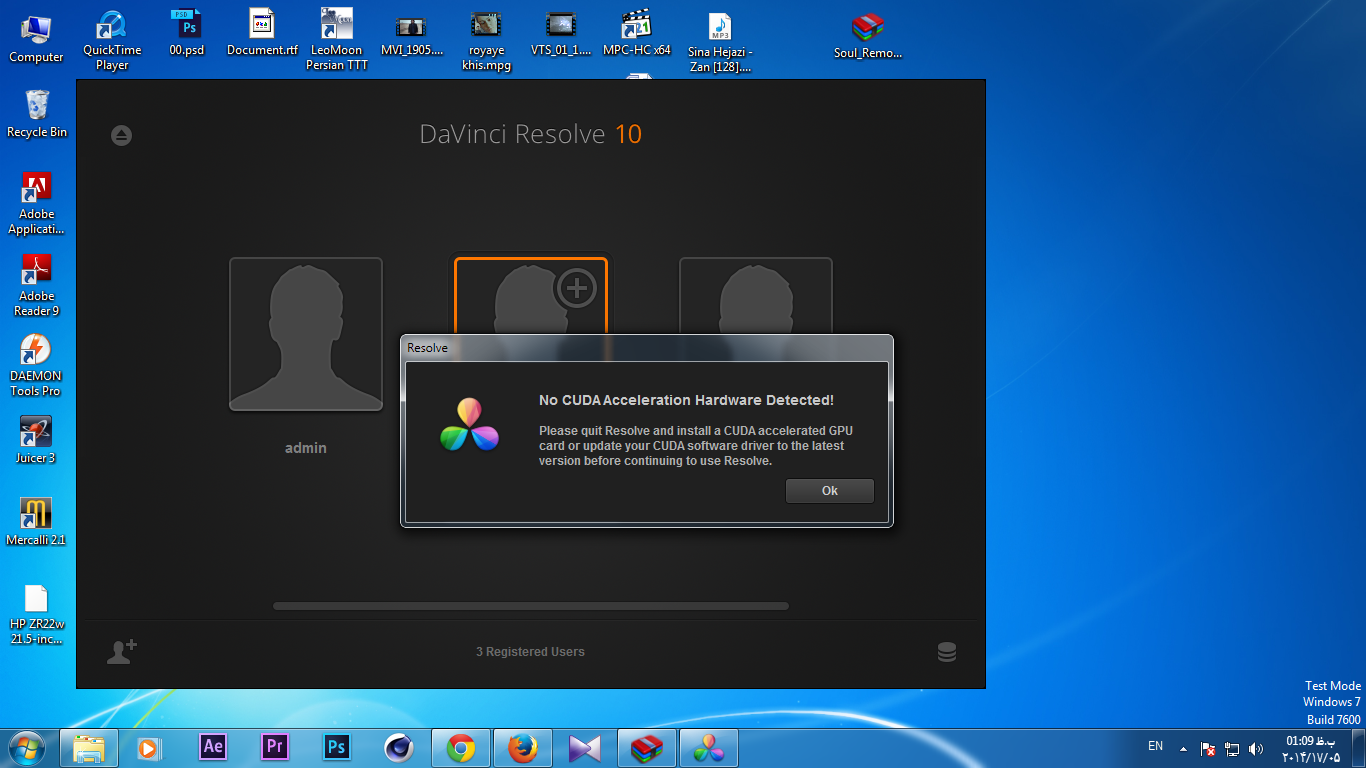The image size is (1366, 768).
Task: Select the HP ZR22w document icon
Action: (36, 615)
